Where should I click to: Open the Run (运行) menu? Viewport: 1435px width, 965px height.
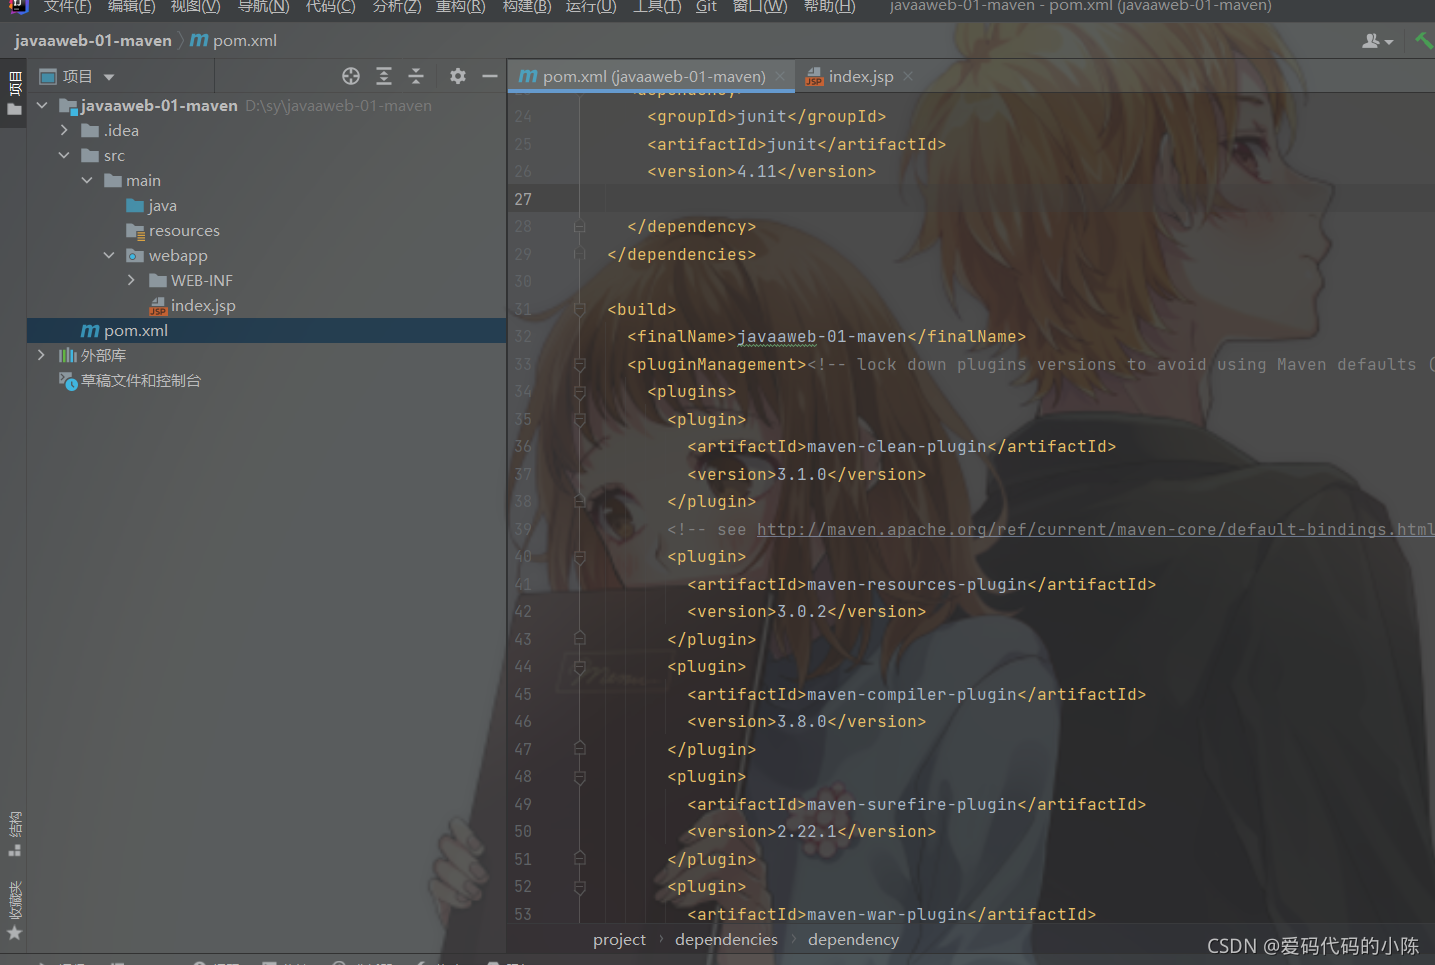tap(590, 7)
